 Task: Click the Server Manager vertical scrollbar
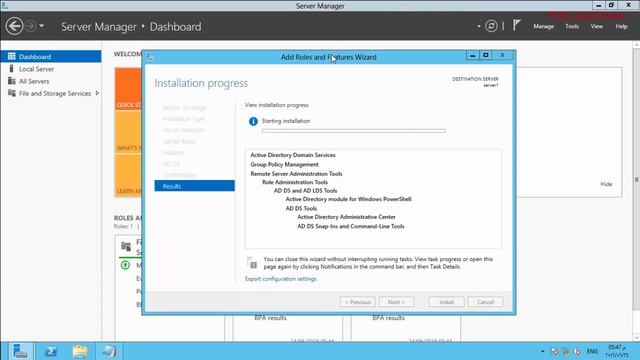[x=636, y=180]
